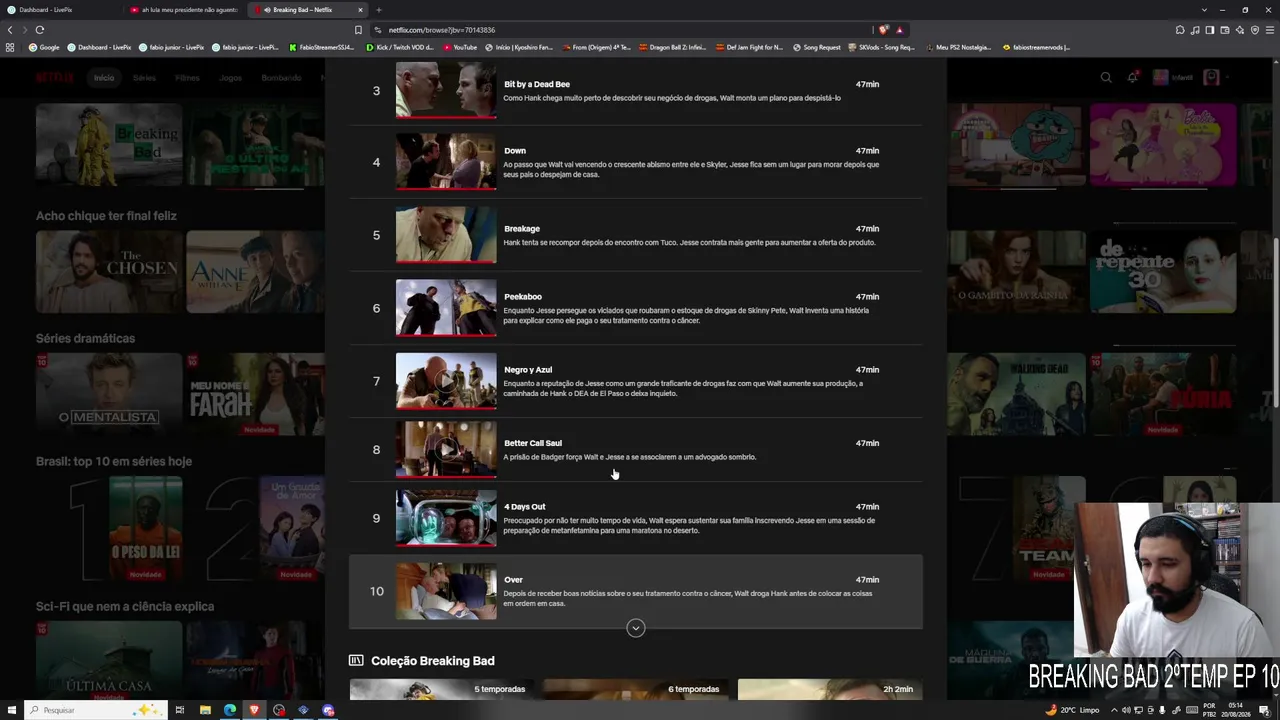This screenshot has width=1280, height=720.
Task: Open episode 5 Breakage thumbnail
Action: (446, 235)
